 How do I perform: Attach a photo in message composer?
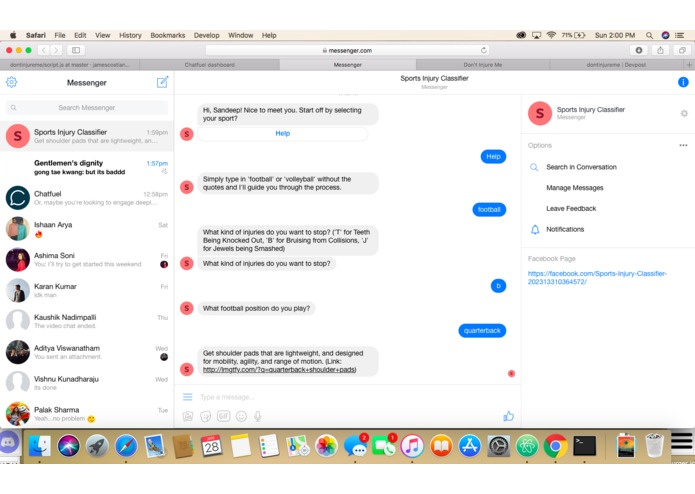[x=188, y=416]
